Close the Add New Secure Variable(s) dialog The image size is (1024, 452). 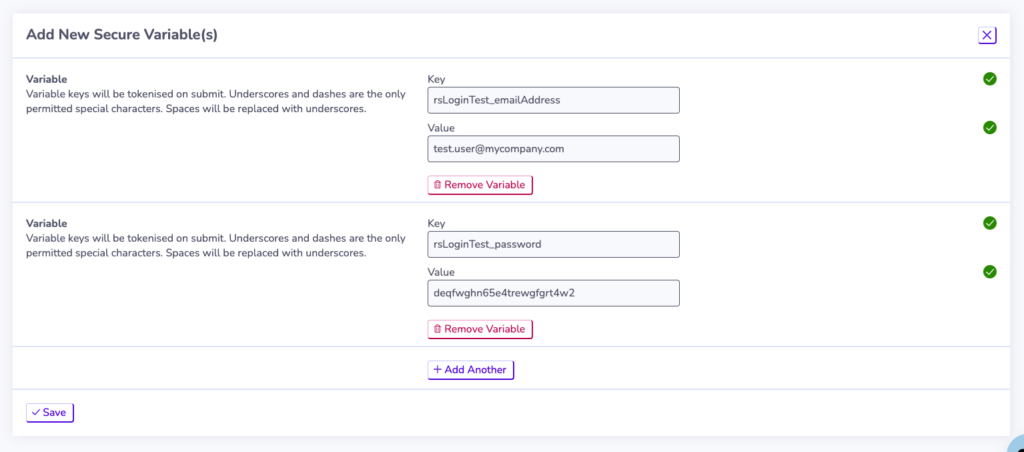point(987,35)
